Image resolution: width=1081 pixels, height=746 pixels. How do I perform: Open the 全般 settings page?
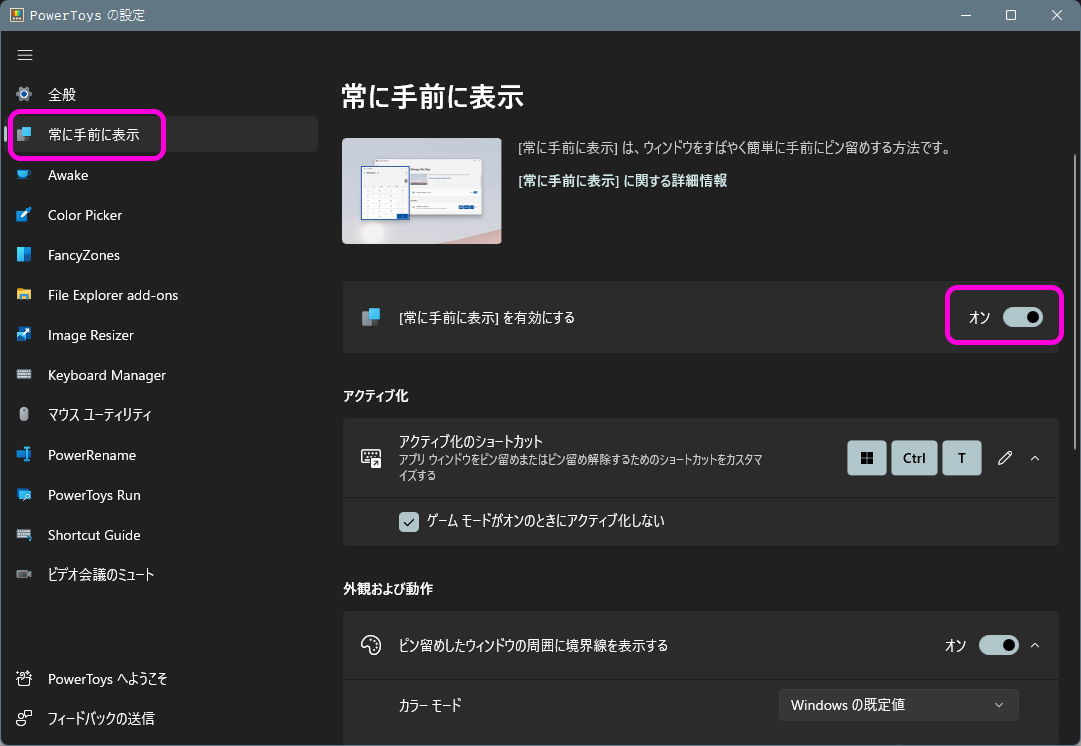pyautogui.click(x=163, y=94)
